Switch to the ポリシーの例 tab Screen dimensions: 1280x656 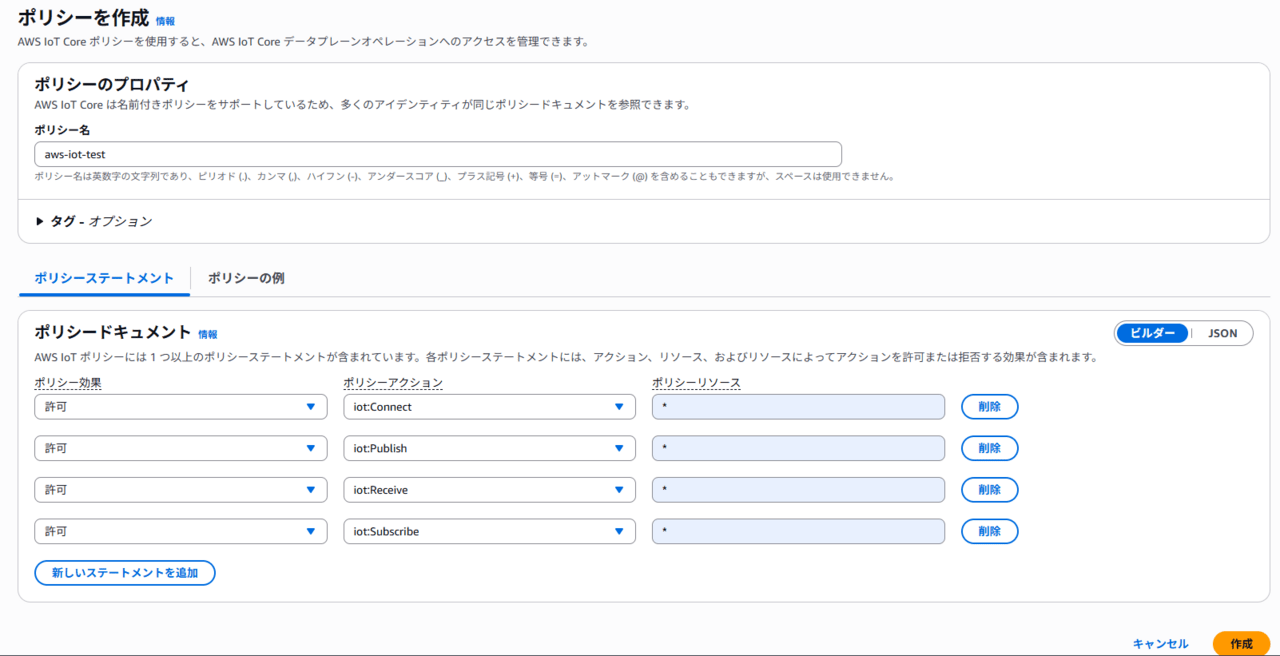tap(246, 278)
